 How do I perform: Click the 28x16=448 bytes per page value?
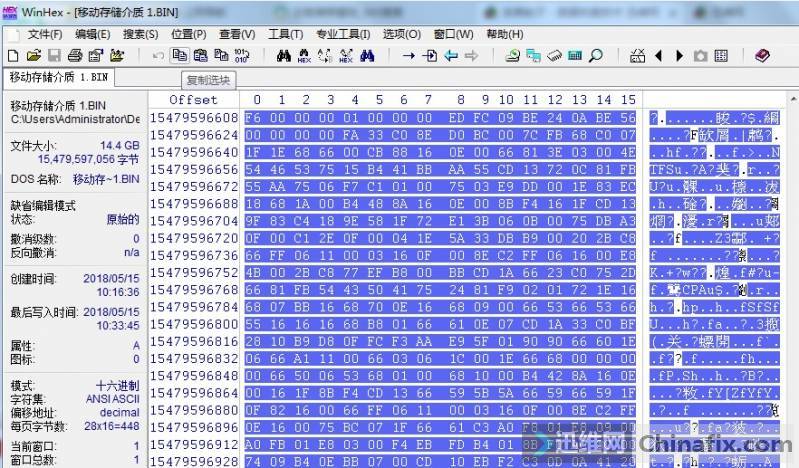point(112,426)
